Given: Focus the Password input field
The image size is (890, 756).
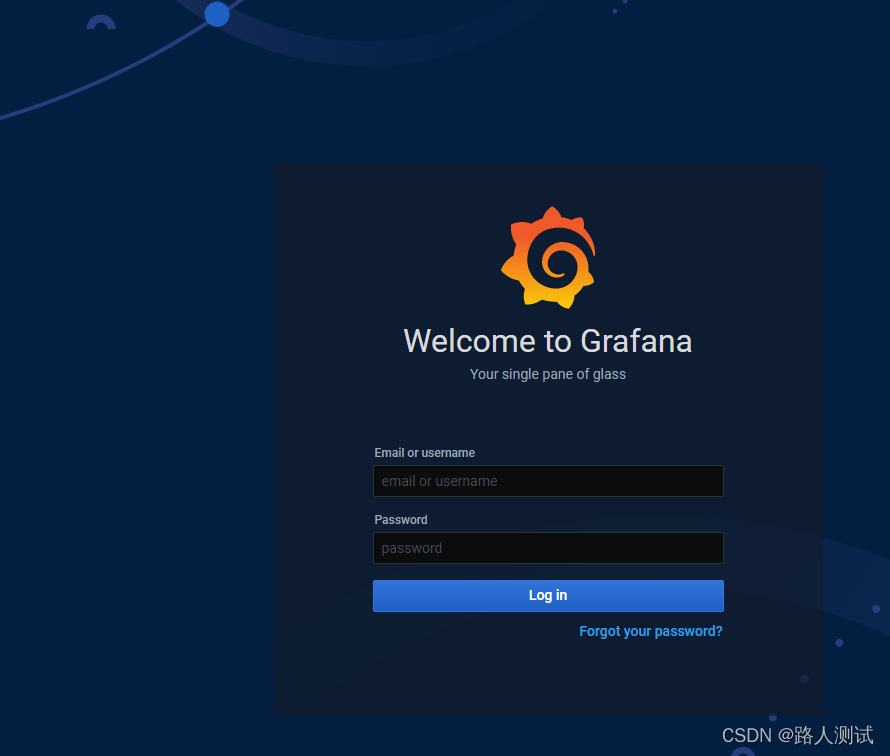Looking at the screenshot, I should (x=548, y=548).
